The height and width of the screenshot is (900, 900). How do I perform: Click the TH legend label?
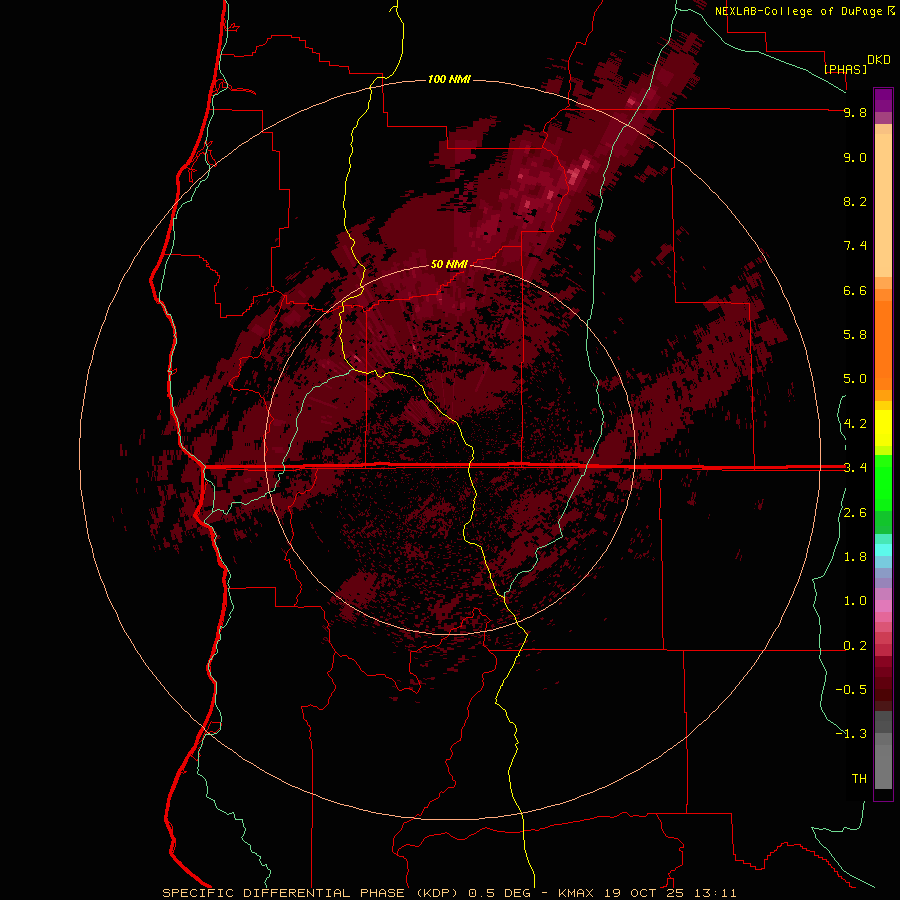coord(859,779)
